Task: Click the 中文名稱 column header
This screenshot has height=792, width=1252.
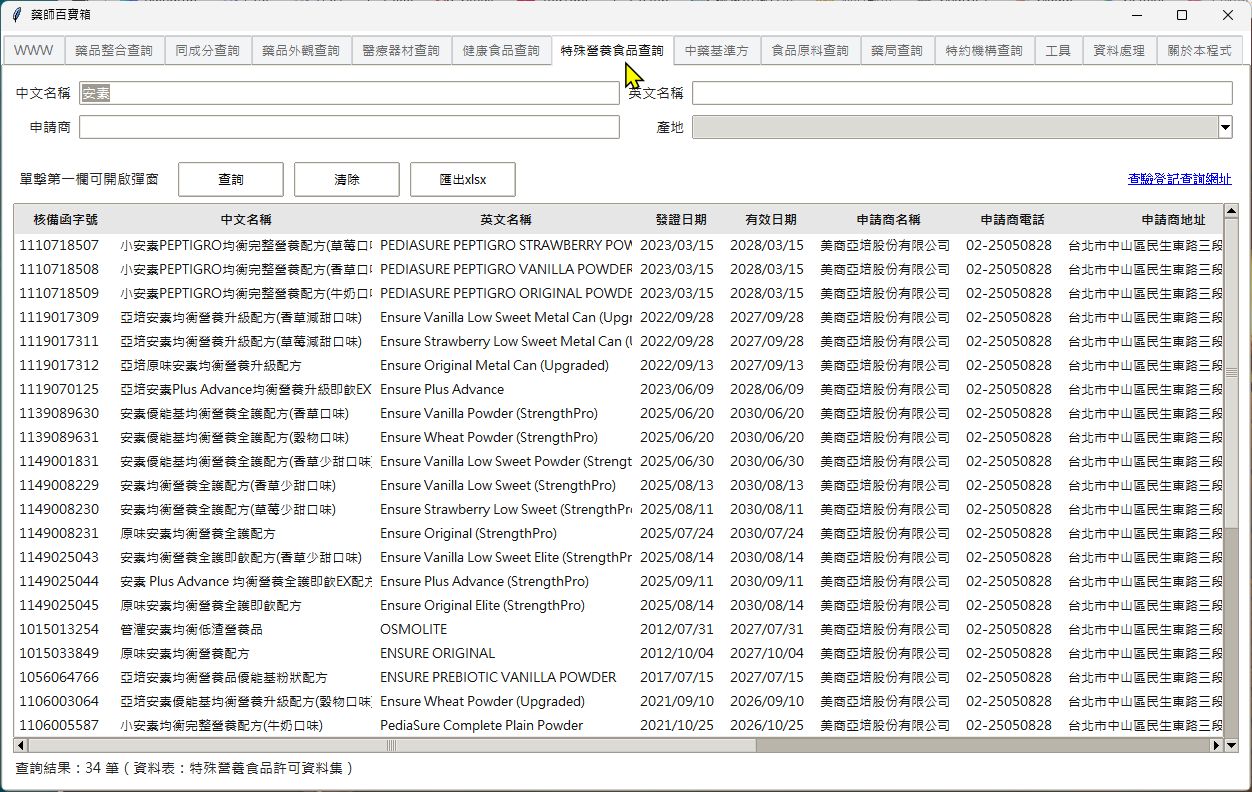Action: (246, 220)
